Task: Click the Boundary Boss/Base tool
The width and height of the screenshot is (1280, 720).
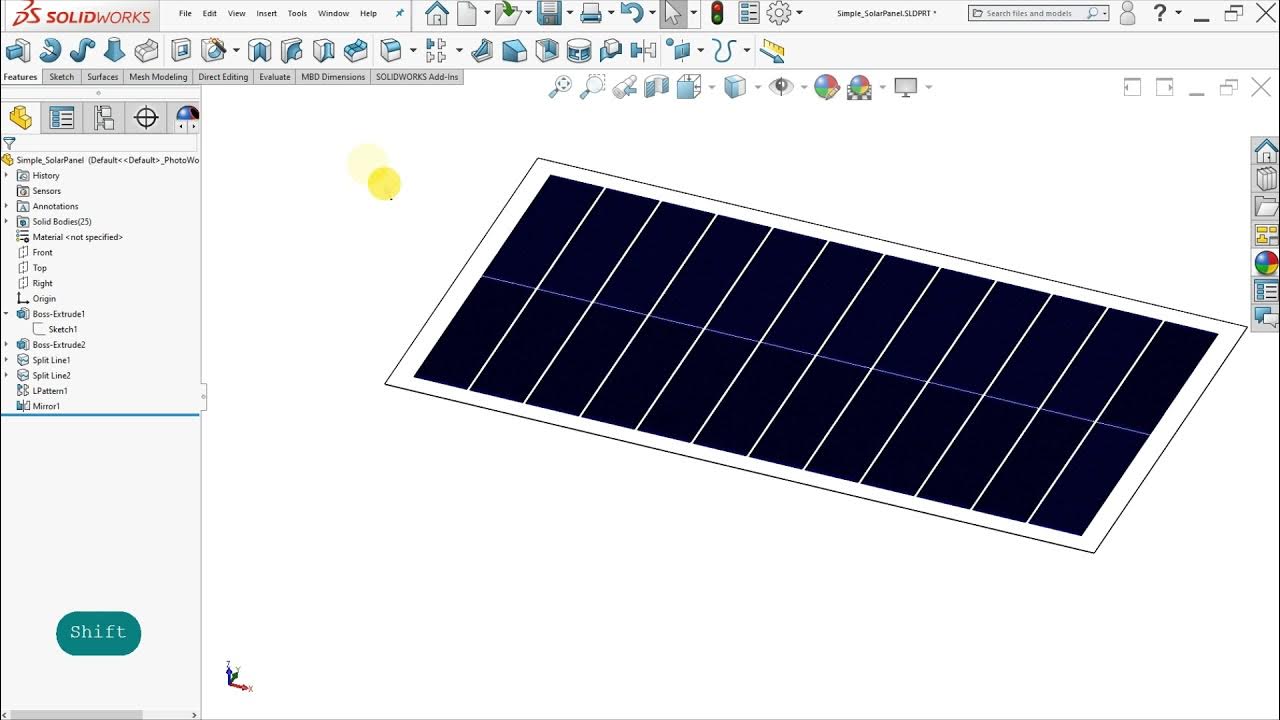Action: (146, 50)
